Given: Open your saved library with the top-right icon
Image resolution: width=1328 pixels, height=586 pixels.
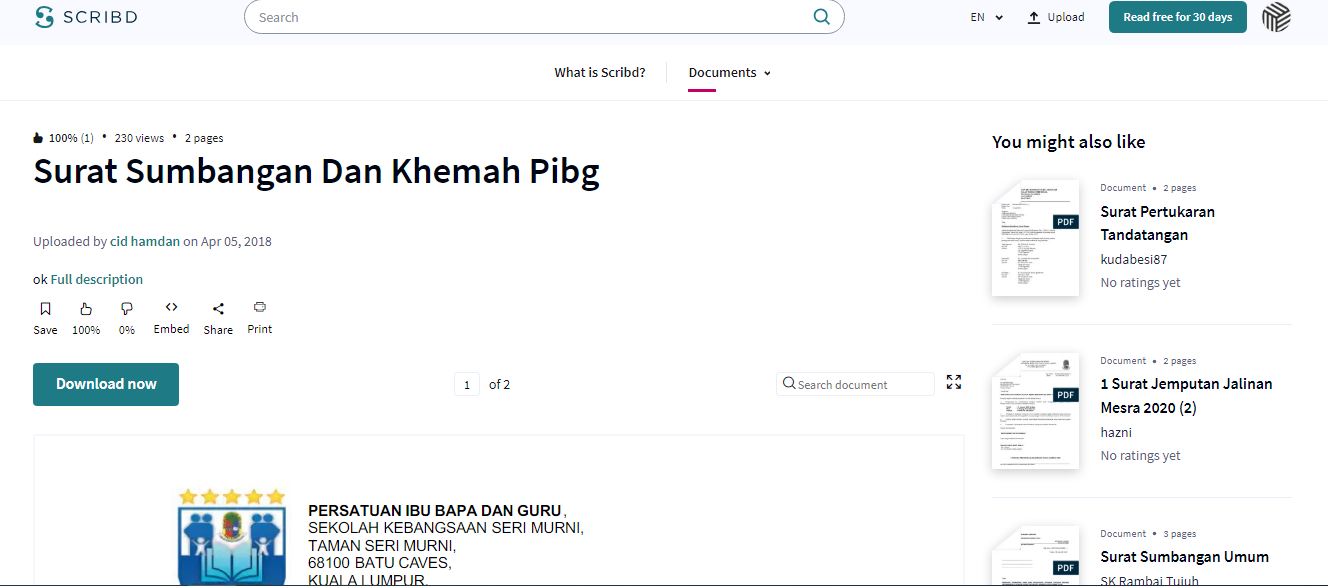Looking at the screenshot, I should [x=1276, y=17].
